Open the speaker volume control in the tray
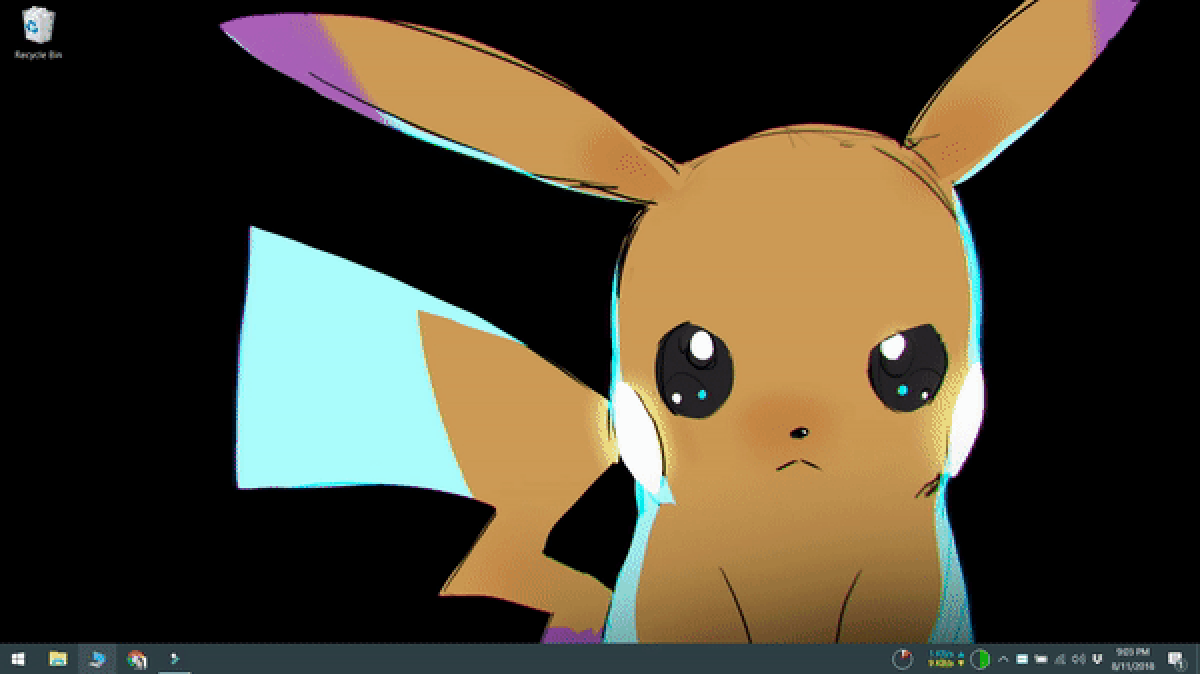The image size is (1200, 674). click(1078, 660)
